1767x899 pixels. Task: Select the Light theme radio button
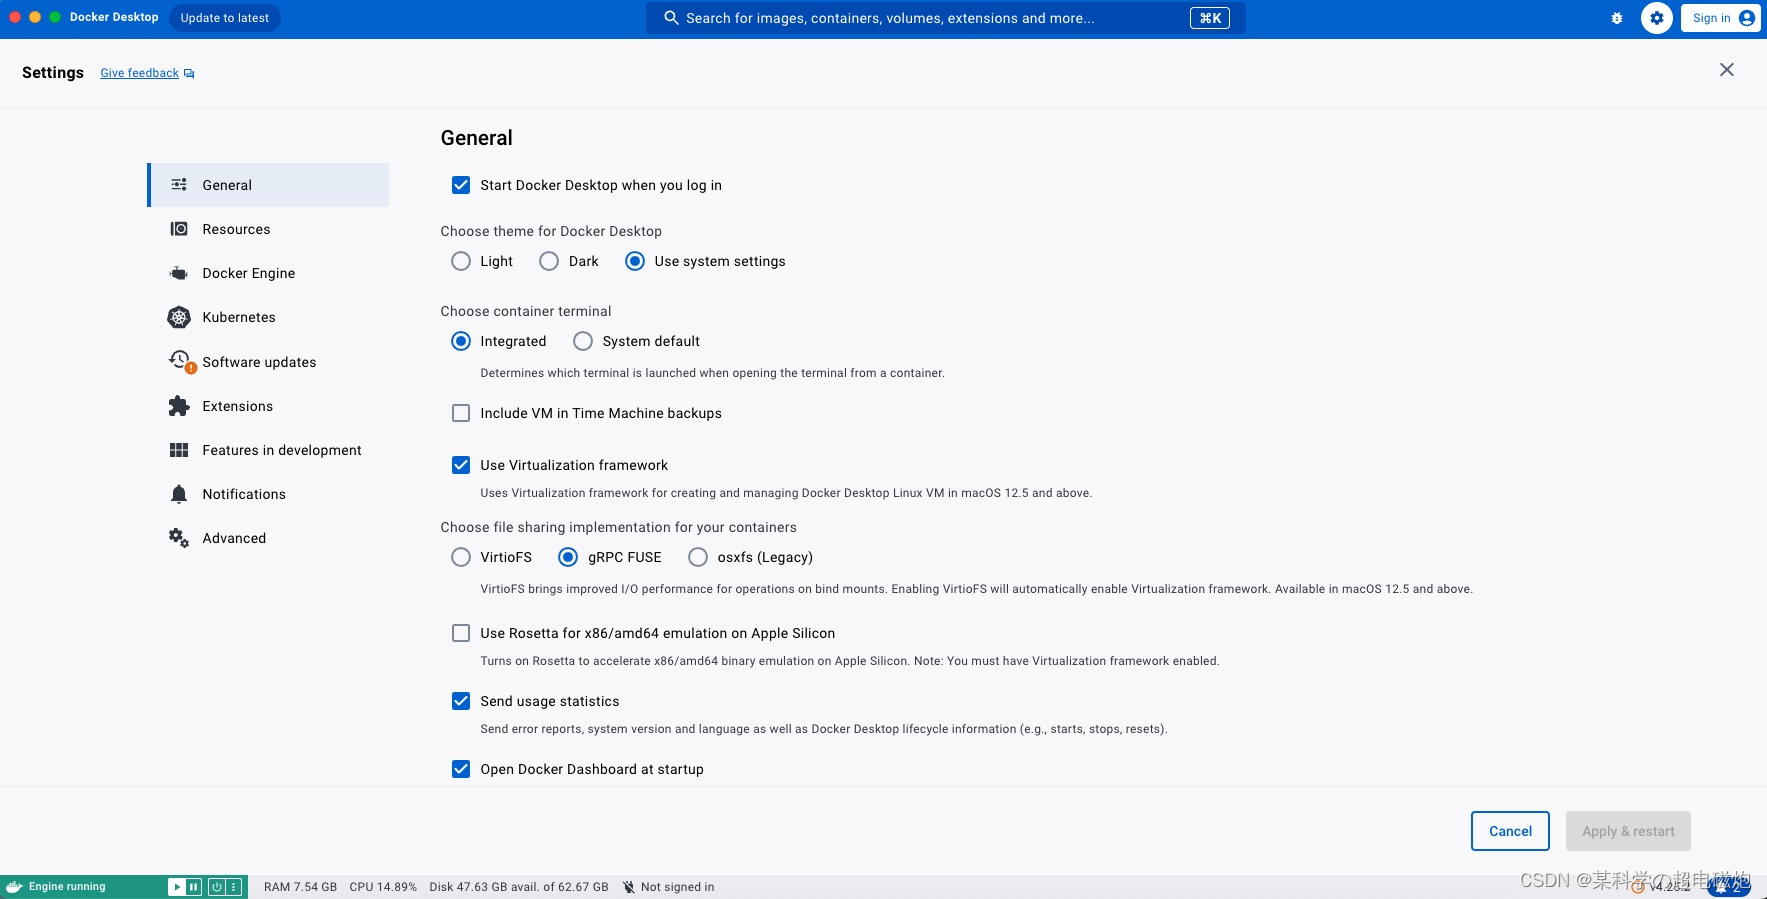point(461,261)
